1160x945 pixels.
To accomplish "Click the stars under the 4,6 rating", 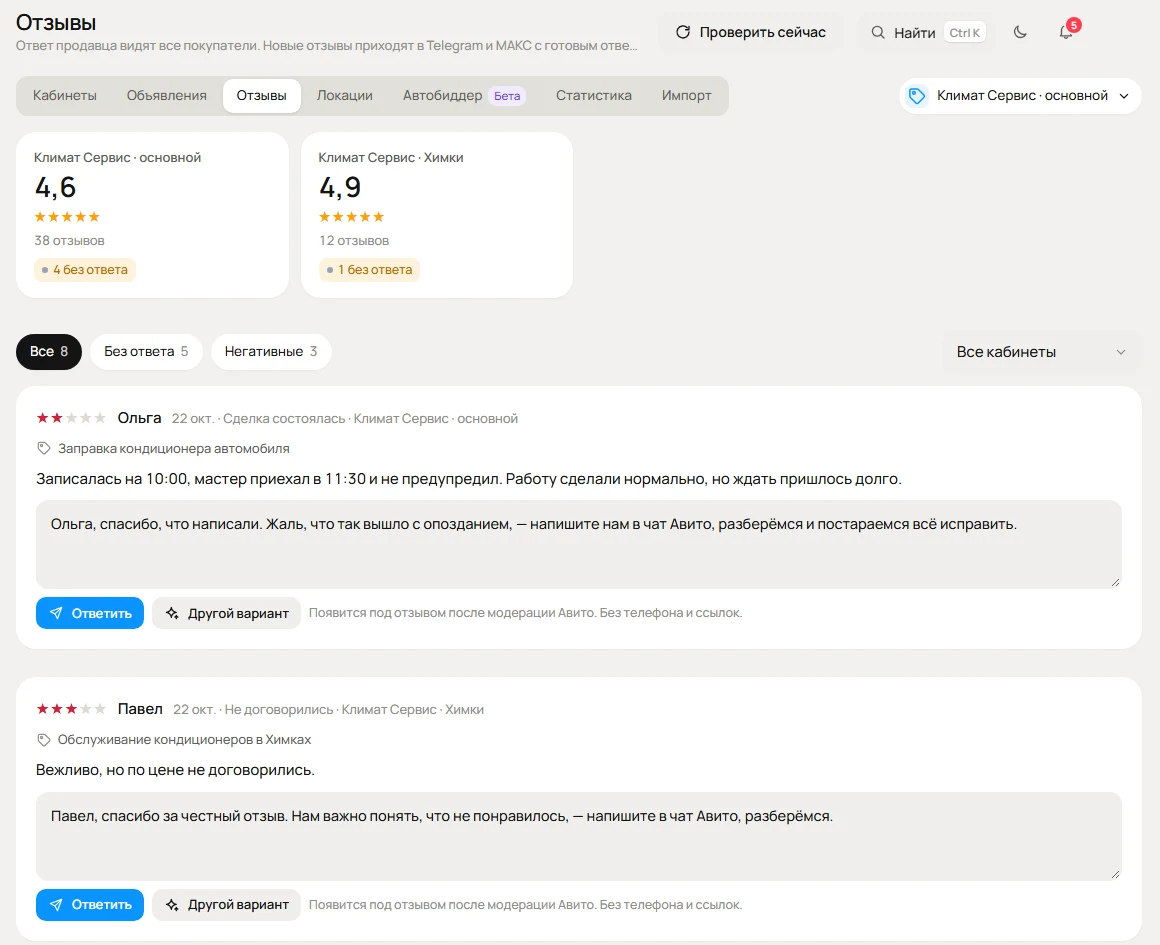I will coord(67,217).
